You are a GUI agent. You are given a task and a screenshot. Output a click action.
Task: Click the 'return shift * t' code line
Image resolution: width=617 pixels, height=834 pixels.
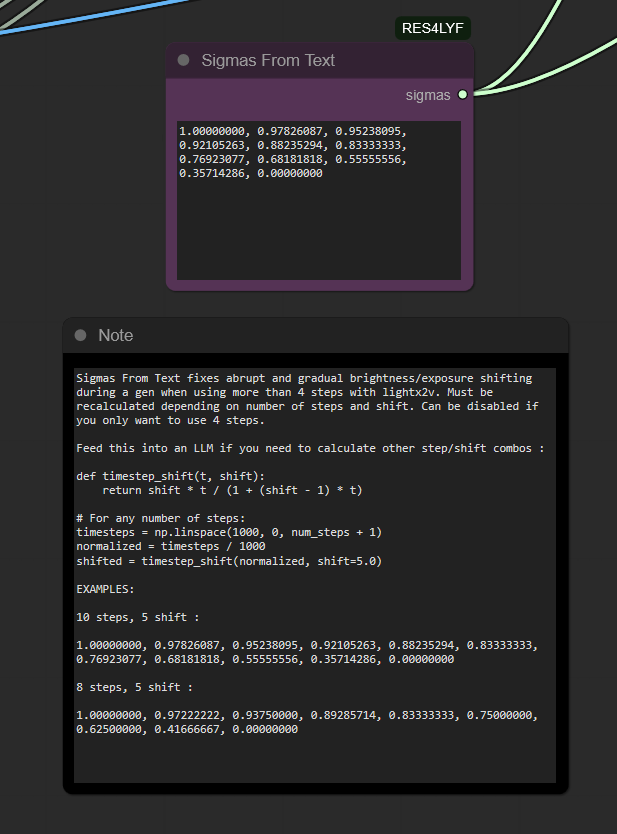pyautogui.click(x=232, y=490)
